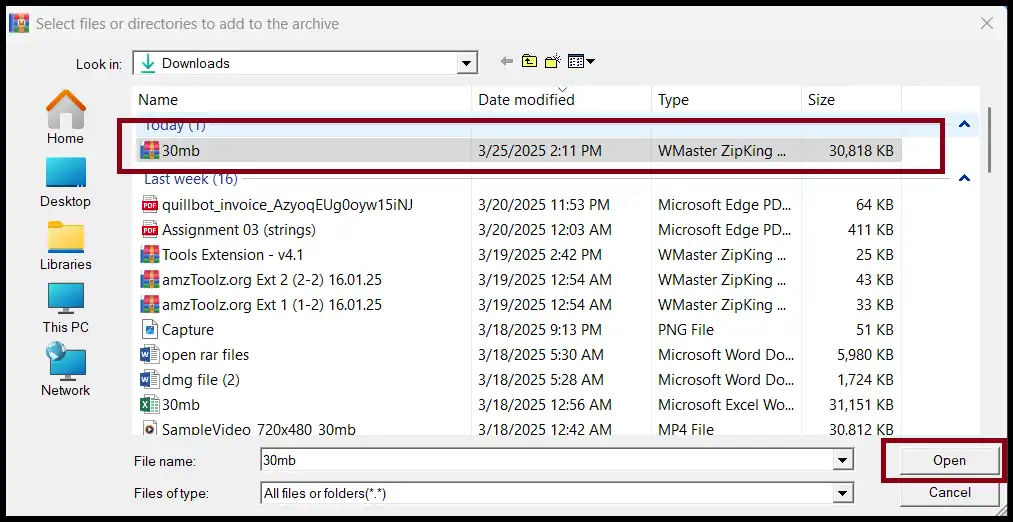Select the Capture file name
Image resolution: width=1013 pixels, height=522 pixels.
[187, 329]
